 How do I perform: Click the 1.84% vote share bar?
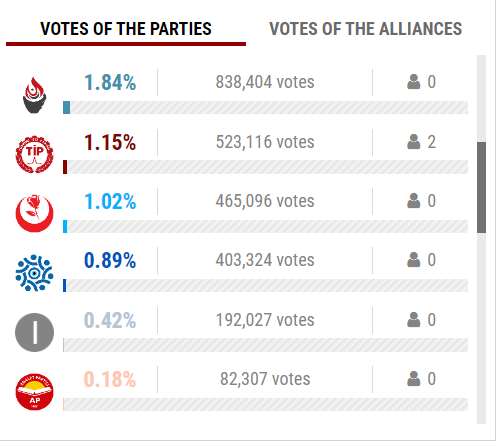(265, 107)
